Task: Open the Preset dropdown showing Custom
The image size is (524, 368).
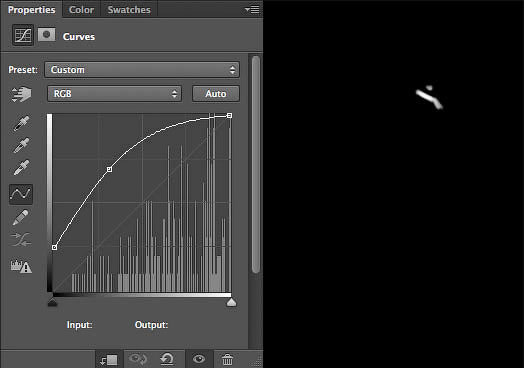Action: [x=142, y=70]
